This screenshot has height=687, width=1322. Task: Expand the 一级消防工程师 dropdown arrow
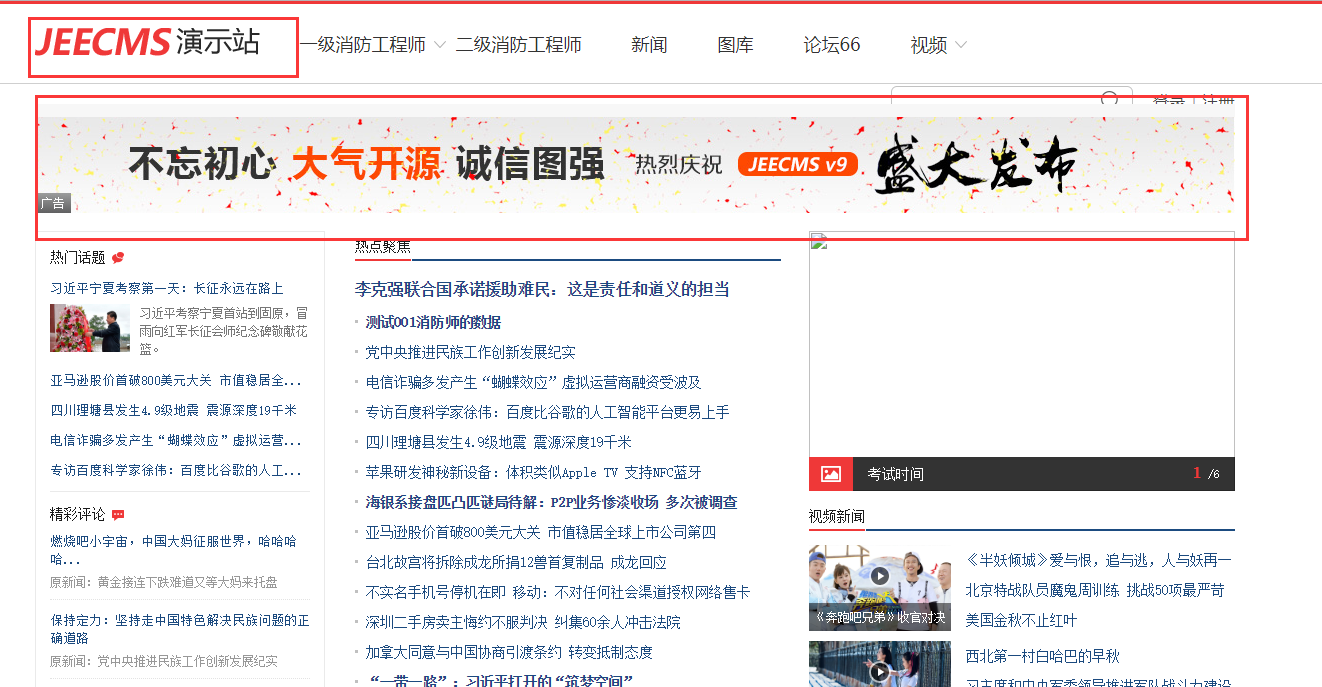[440, 45]
